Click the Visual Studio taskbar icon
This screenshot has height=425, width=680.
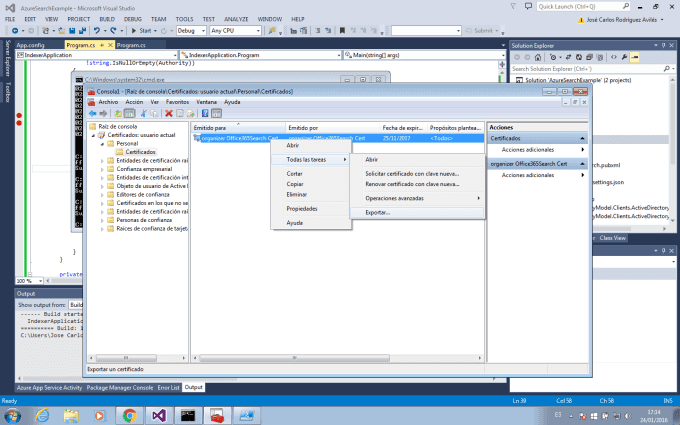159,416
